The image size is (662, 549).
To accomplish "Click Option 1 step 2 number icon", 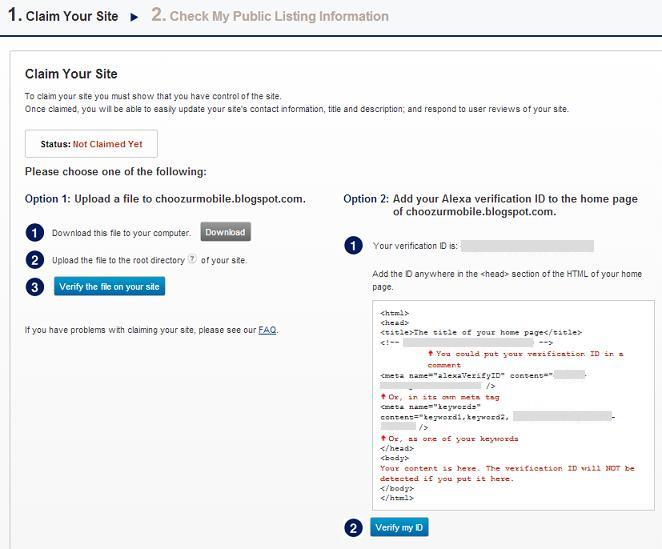I will point(36,260).
